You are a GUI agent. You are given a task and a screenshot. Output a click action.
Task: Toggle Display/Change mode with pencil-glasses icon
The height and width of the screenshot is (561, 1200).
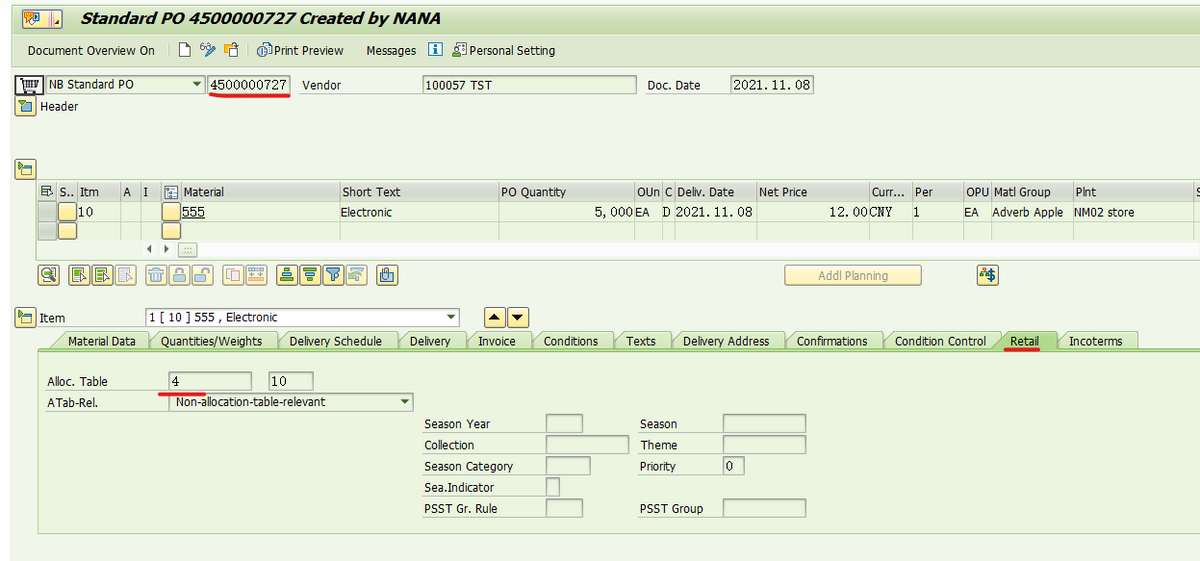click(208, 50)
